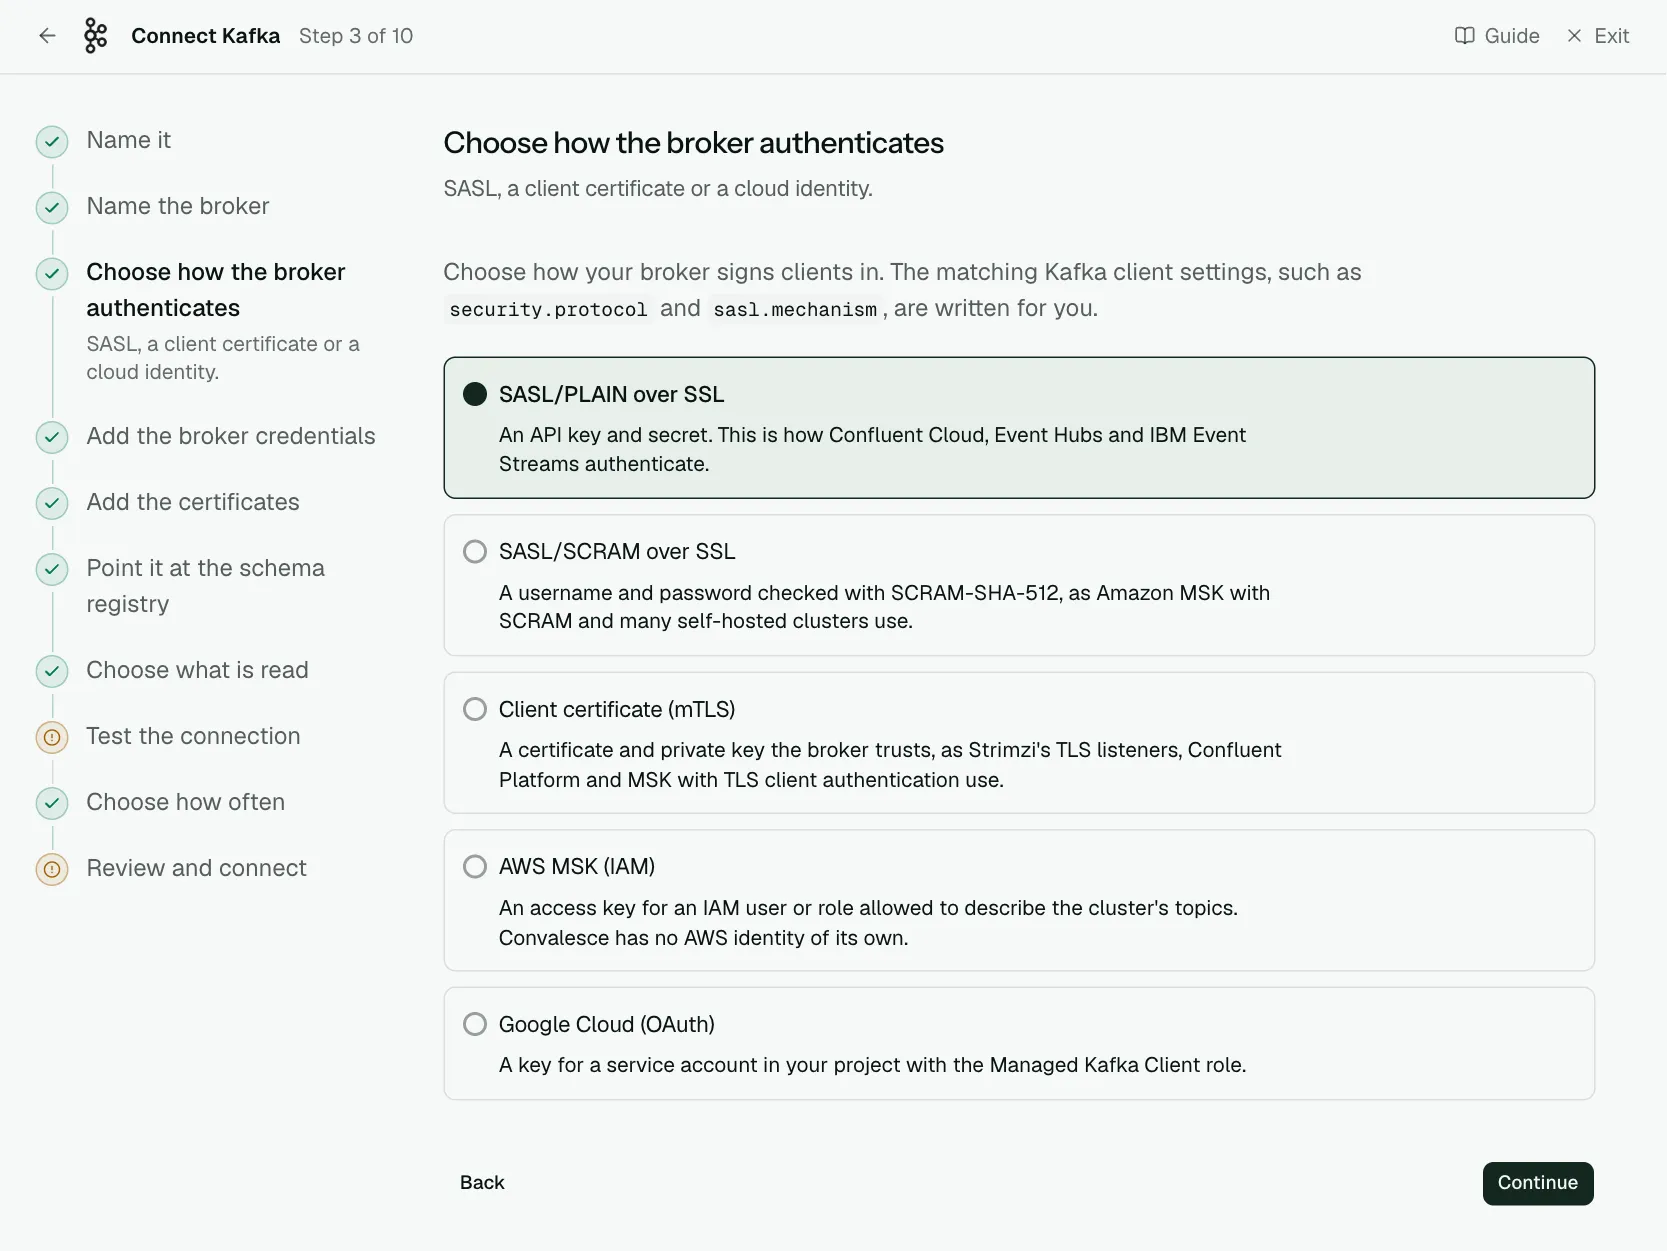The height and width of the screenshot is (1251, 1667).
Task: Click the Kafka logo icon
Action: coord(95,36)
